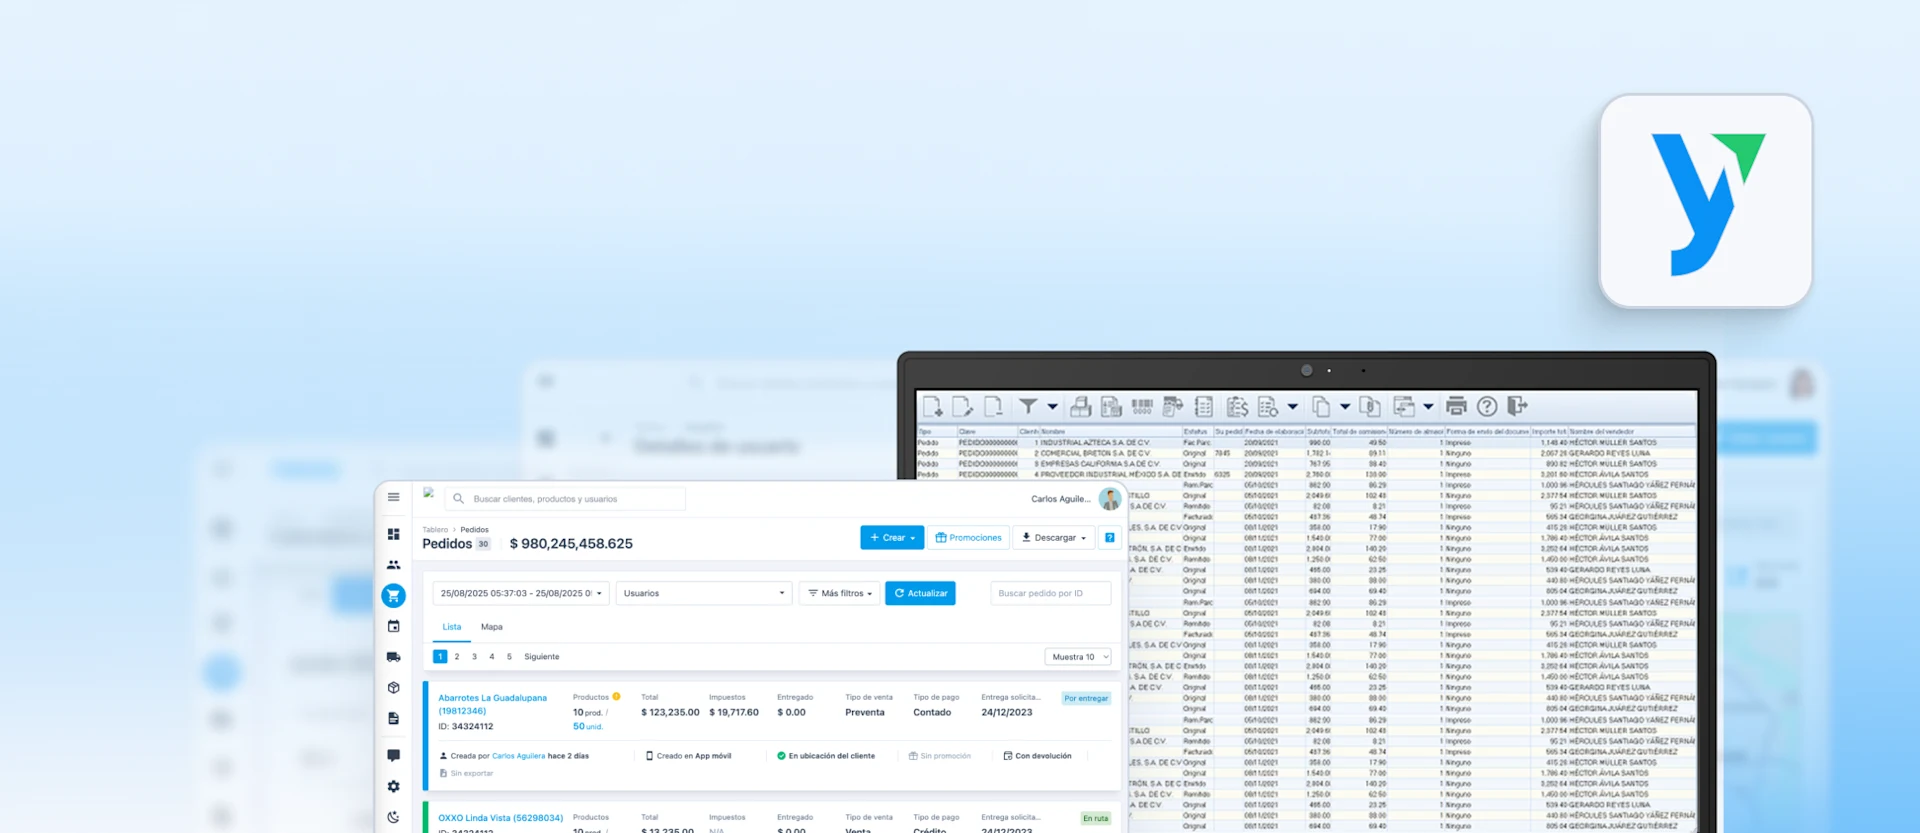Click the Carlos Aguilera creator link
The width and height of the screenshot is (1920, 833).
click(518, 756)
